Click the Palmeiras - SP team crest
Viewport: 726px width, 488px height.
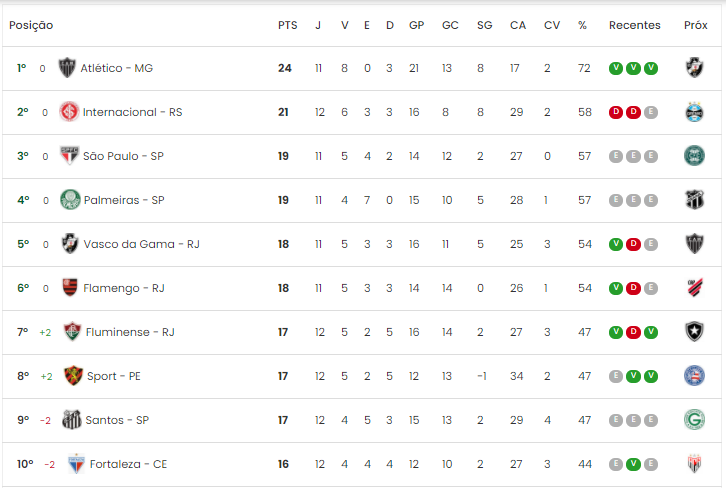[70, 200]
